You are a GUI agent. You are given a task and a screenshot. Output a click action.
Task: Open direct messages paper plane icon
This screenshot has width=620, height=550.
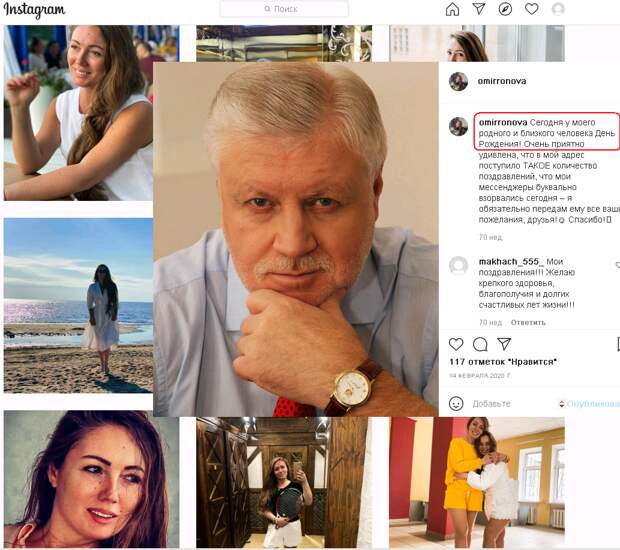(x=479, y=9)
